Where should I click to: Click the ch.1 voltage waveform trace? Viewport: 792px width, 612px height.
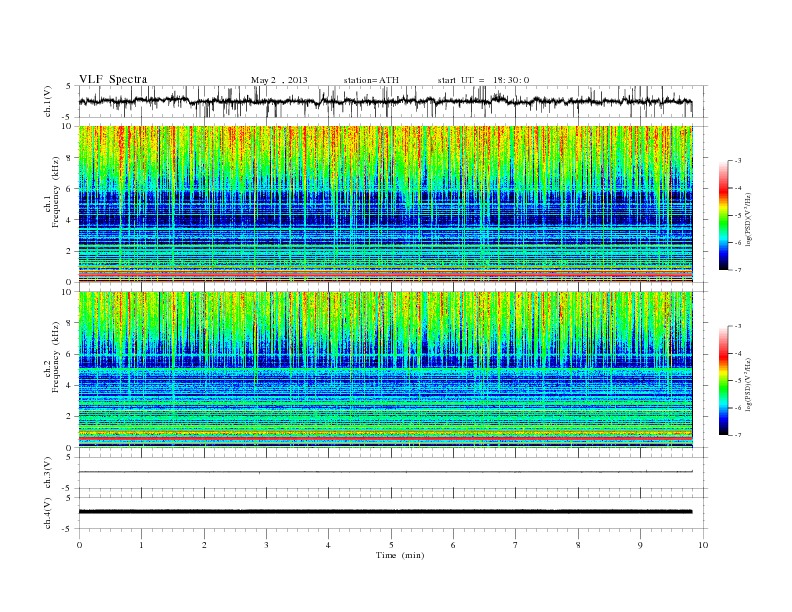385,101
